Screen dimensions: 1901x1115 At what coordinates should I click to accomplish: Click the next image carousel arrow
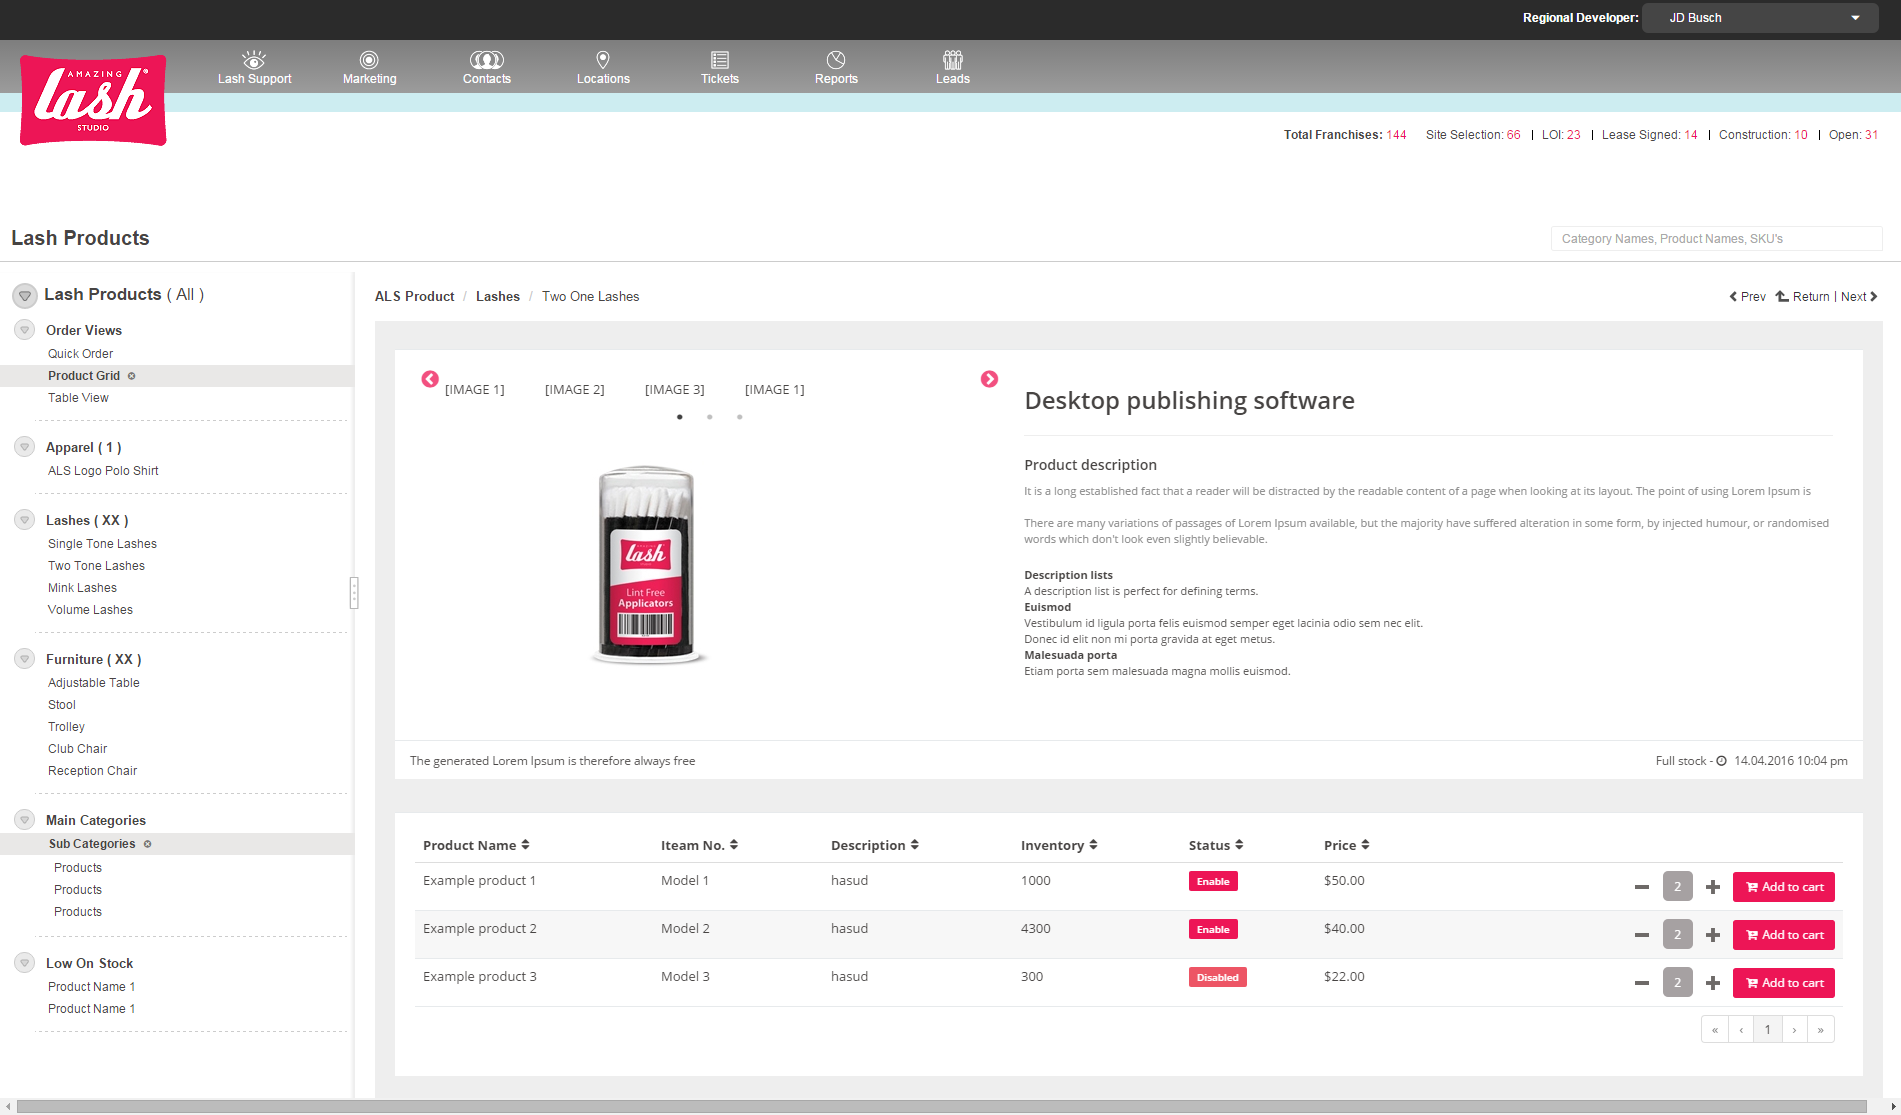989,379
